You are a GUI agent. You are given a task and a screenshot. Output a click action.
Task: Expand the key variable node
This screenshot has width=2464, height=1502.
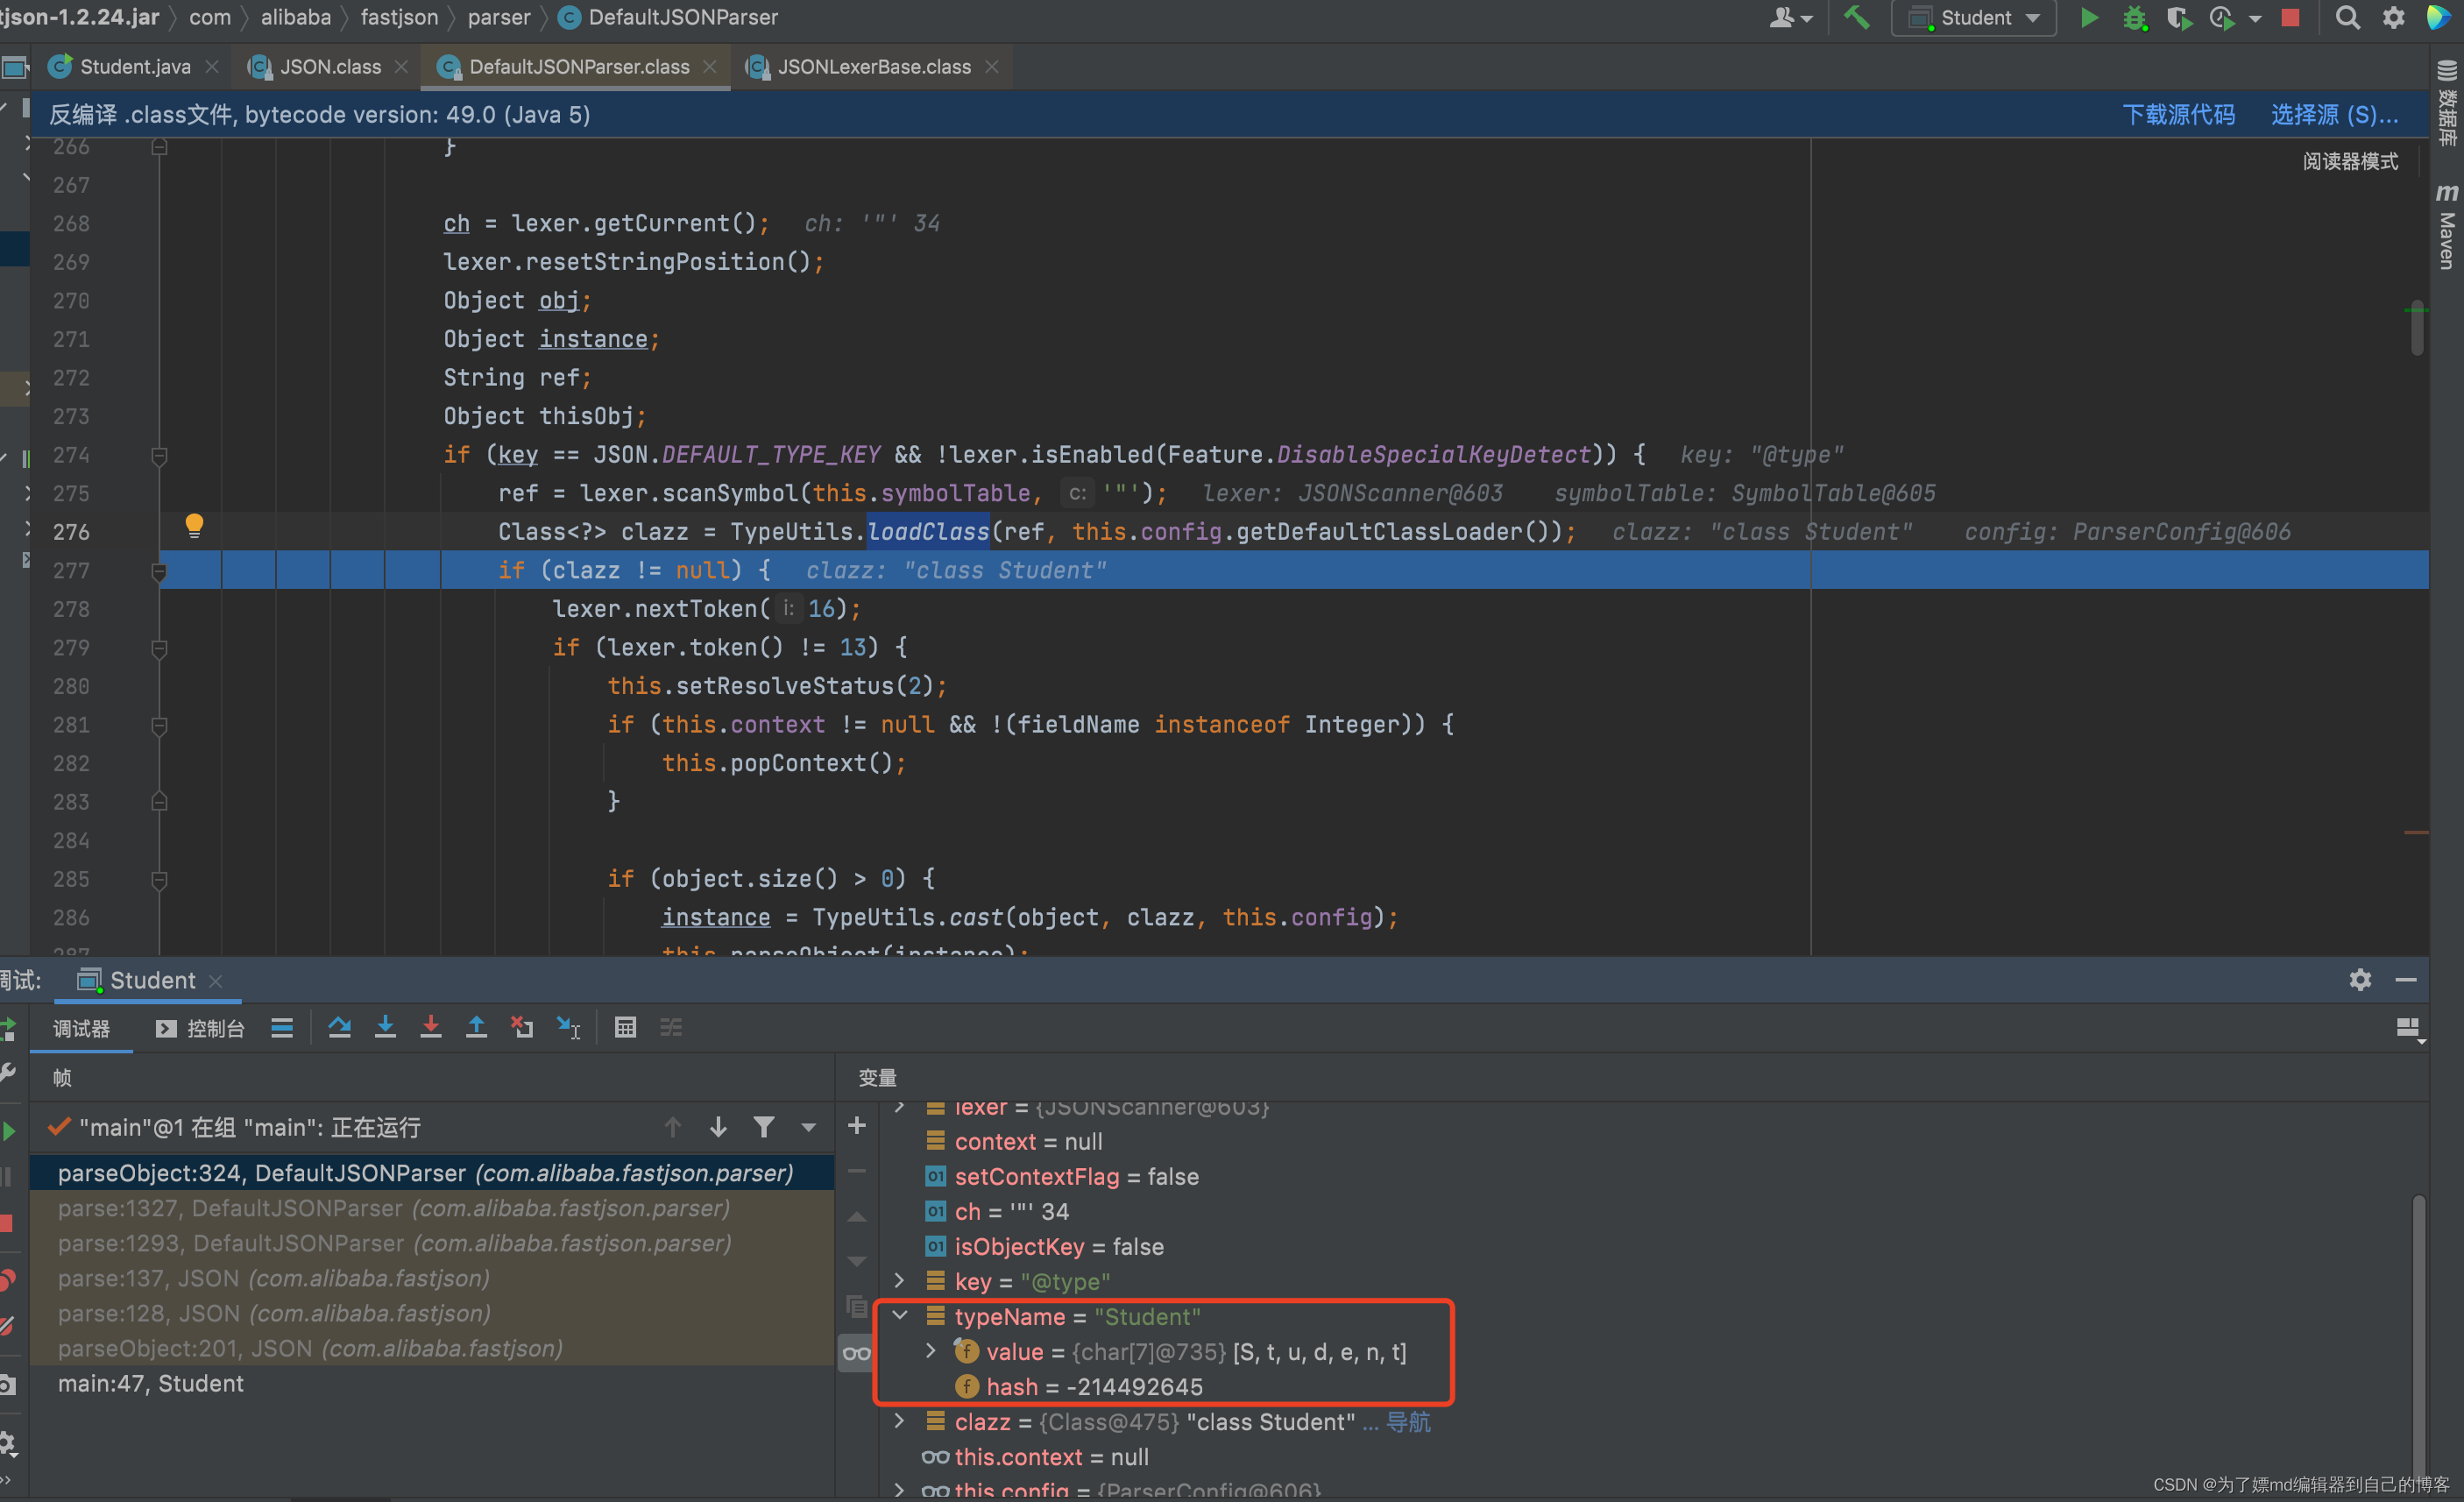point(899,1281)
